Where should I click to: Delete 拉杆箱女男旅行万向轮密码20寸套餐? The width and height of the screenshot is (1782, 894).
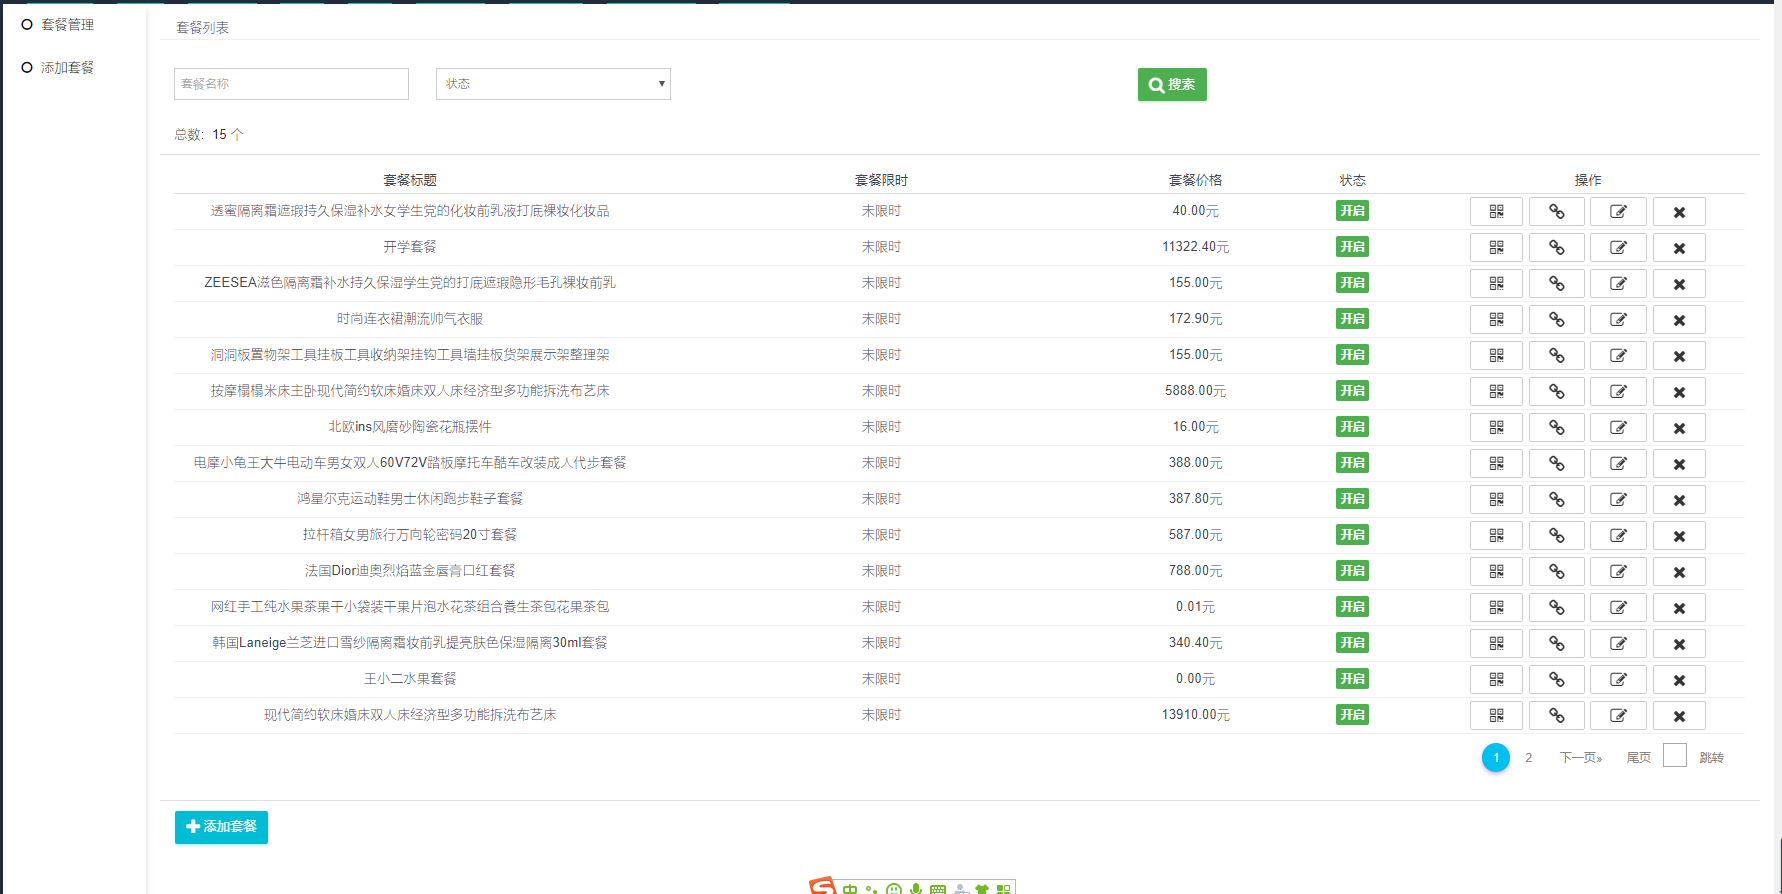[x=1679, y=535]
